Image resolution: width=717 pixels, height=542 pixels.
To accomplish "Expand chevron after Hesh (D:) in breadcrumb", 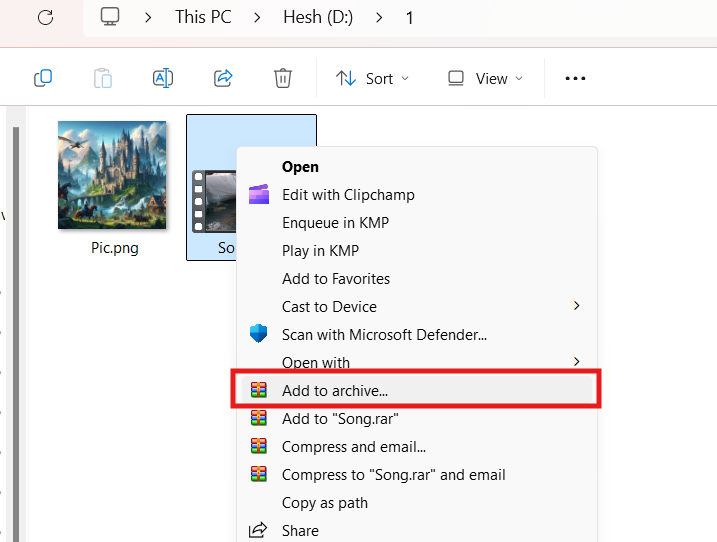I will [x=379, y=18].
